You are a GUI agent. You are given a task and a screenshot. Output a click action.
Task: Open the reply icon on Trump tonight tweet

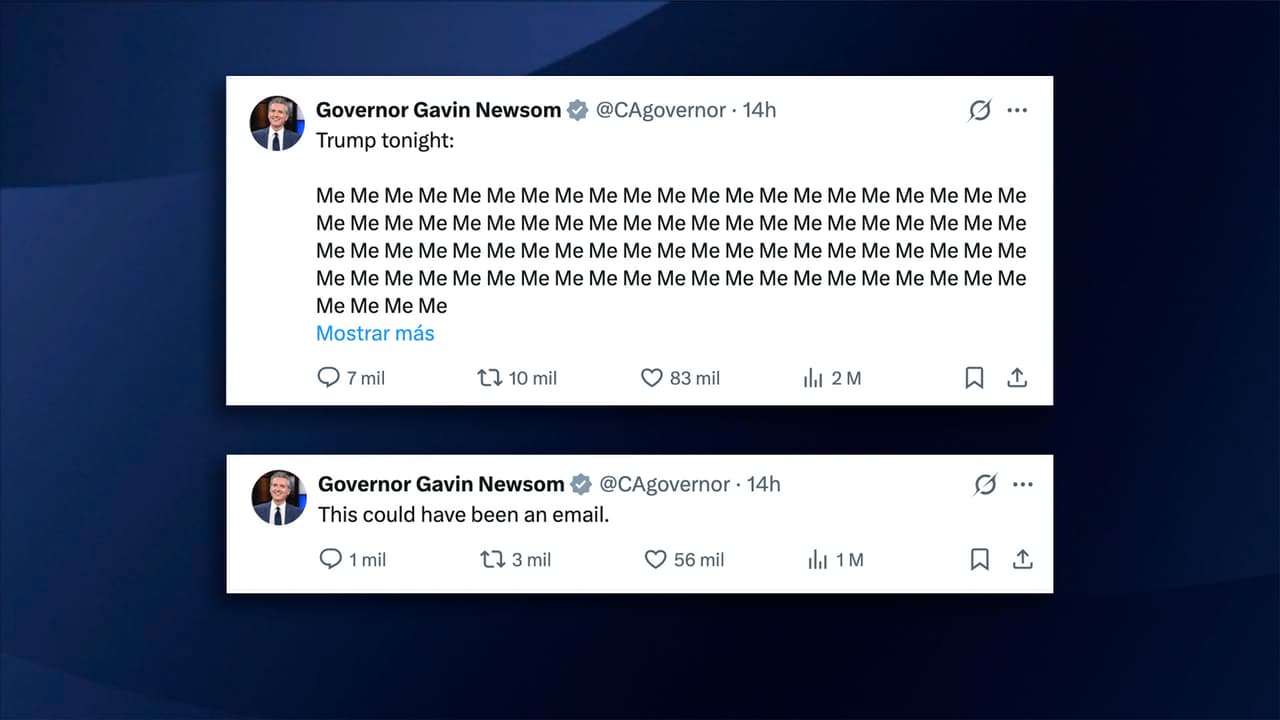tap(329, 378)
